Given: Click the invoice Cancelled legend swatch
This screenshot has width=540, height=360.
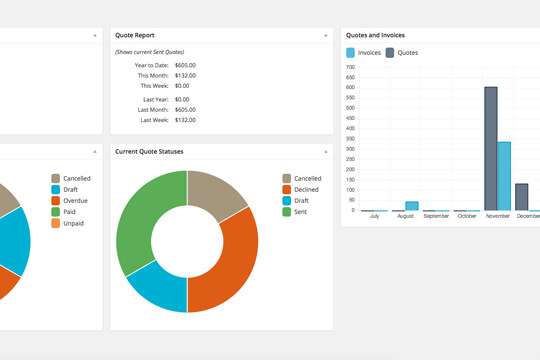Looking at the screenshot, I should [x=55, y=178].
